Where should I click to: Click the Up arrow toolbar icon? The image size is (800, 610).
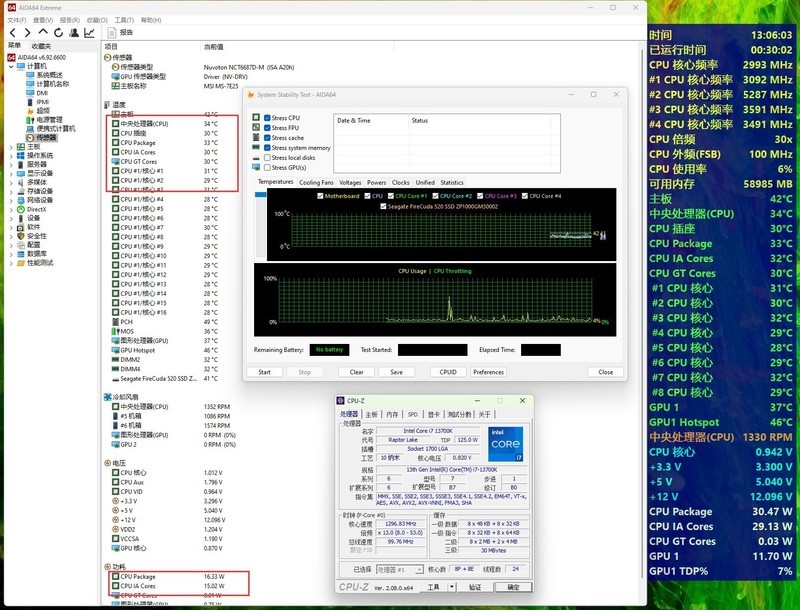(x=41, y=33)
